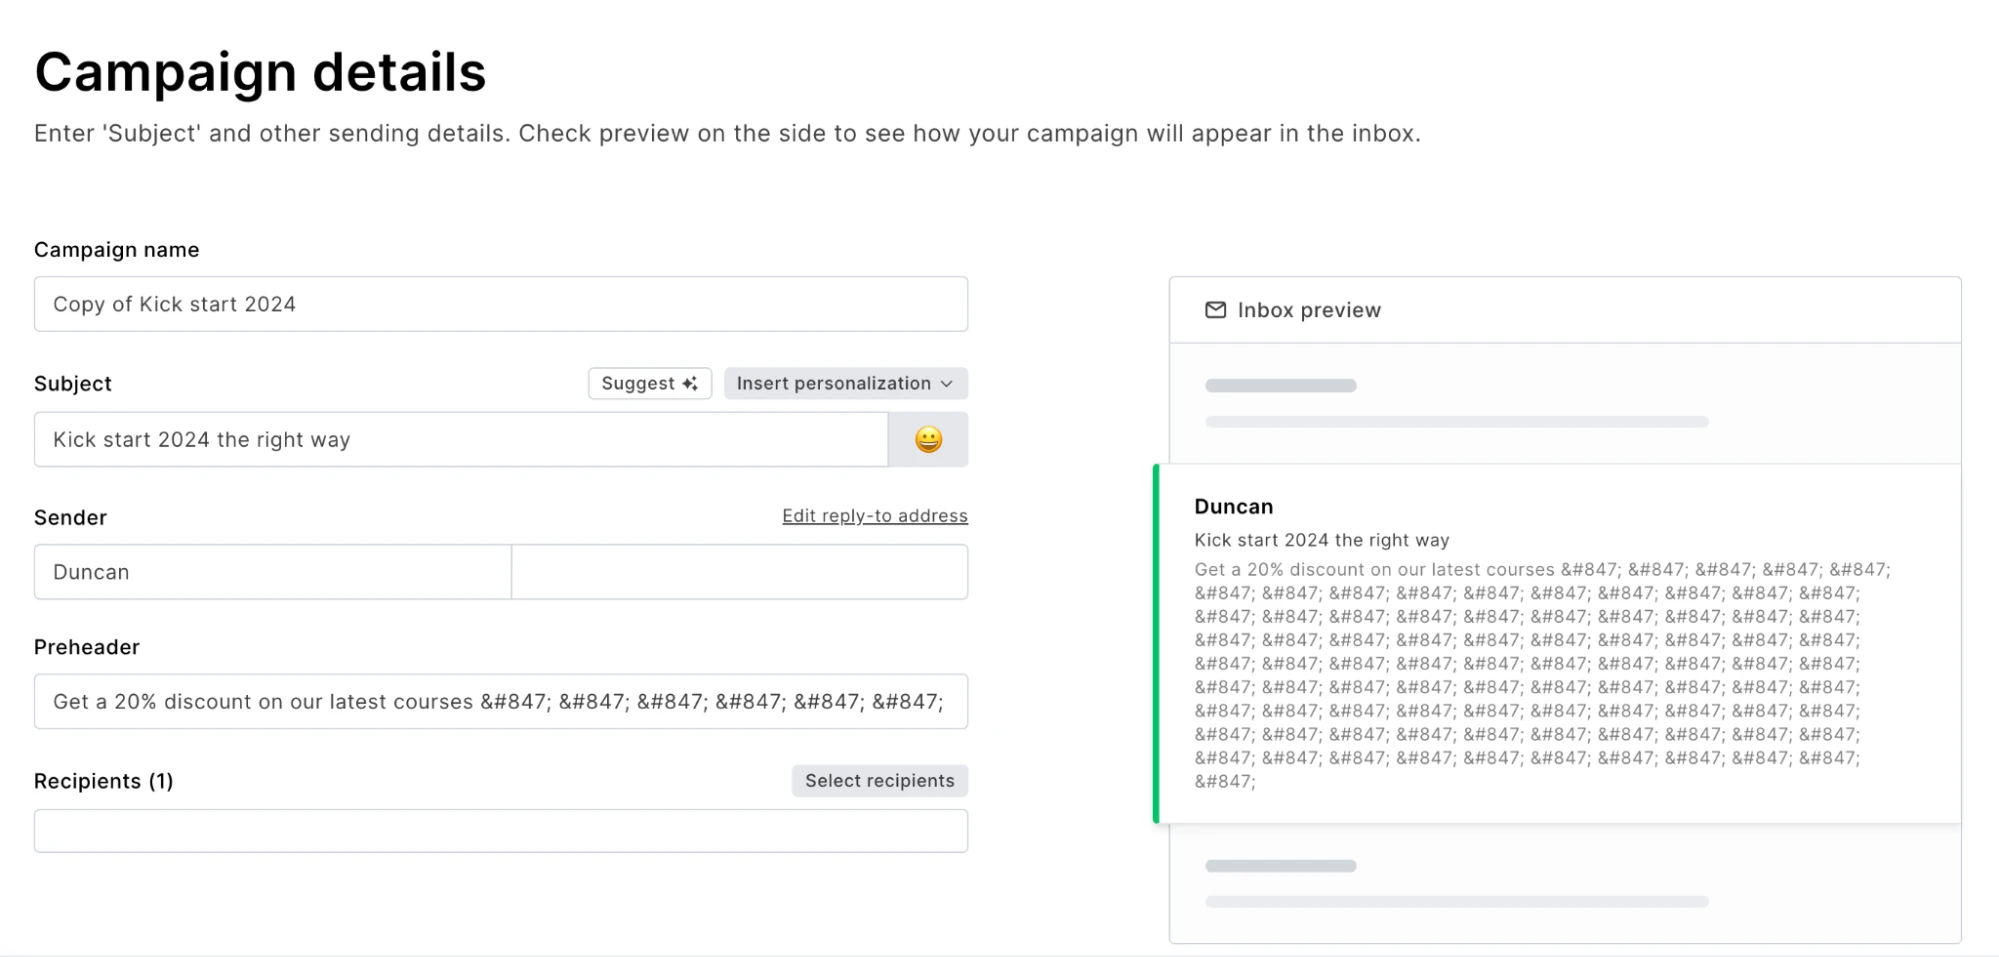Click the Suggest subject button
The image size is (1999, 957).
(649, 384)
